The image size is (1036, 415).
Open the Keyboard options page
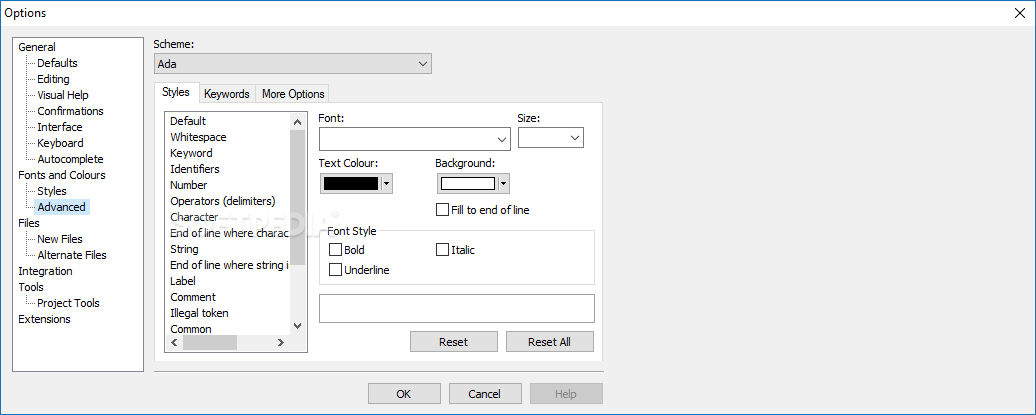[x=60, y=143]
